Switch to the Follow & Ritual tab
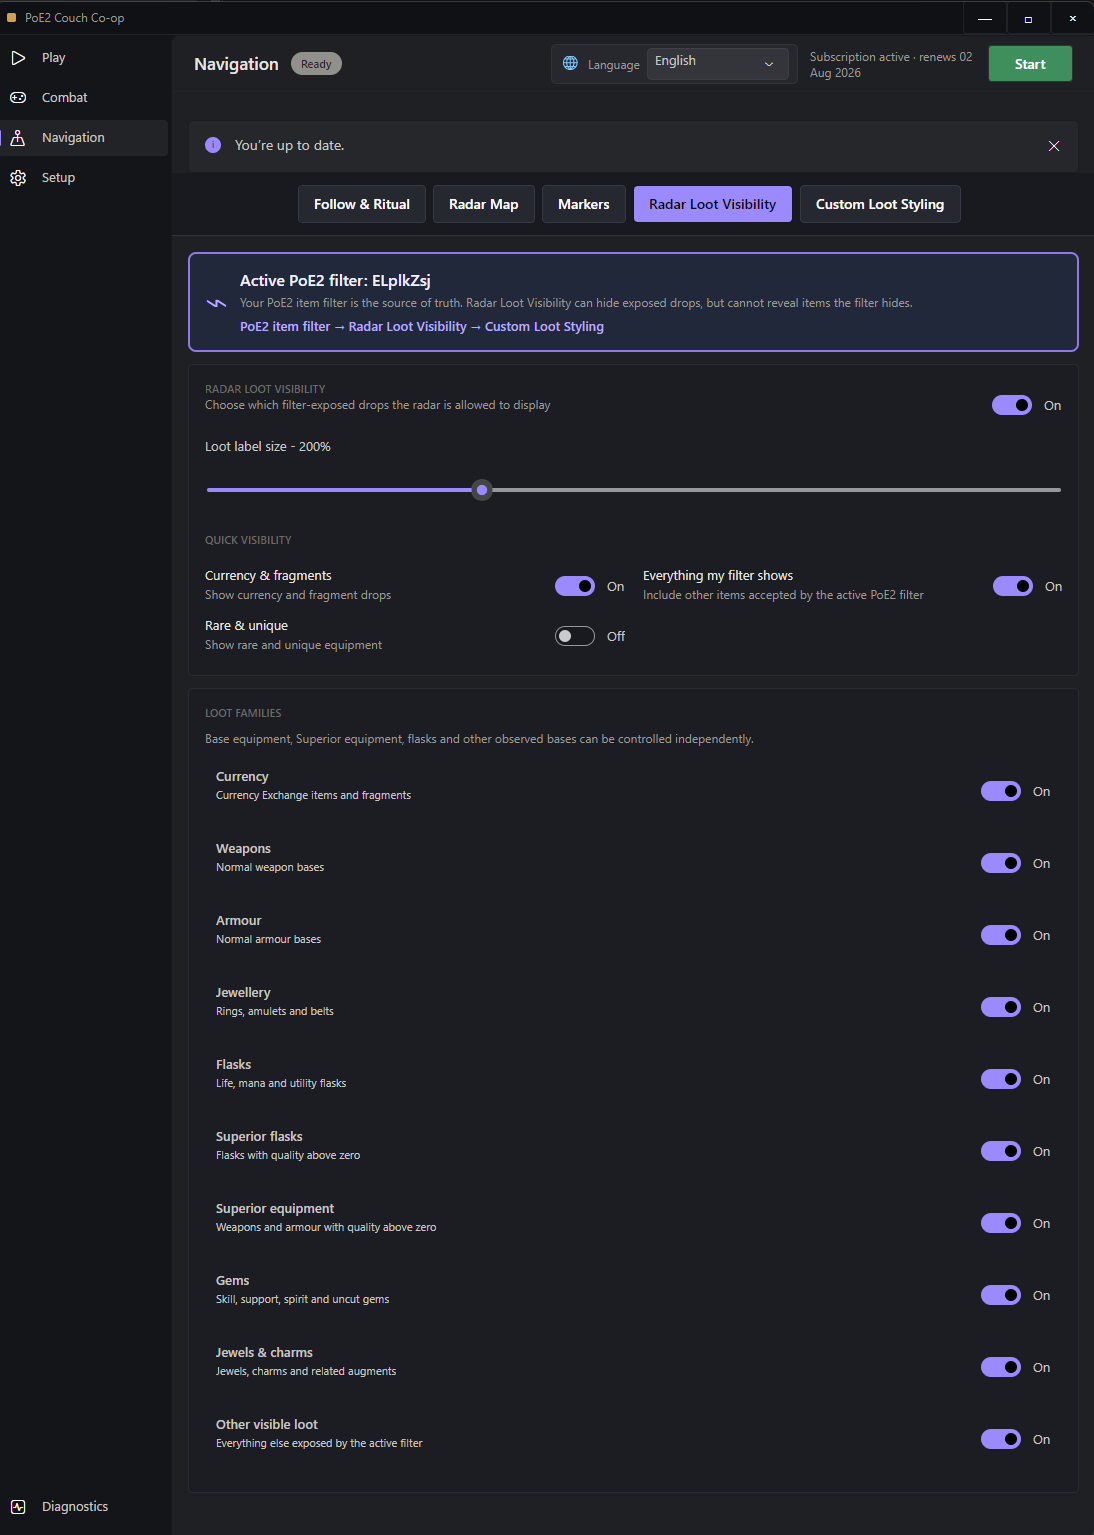 pyautogui.click(x=362, y=204)
